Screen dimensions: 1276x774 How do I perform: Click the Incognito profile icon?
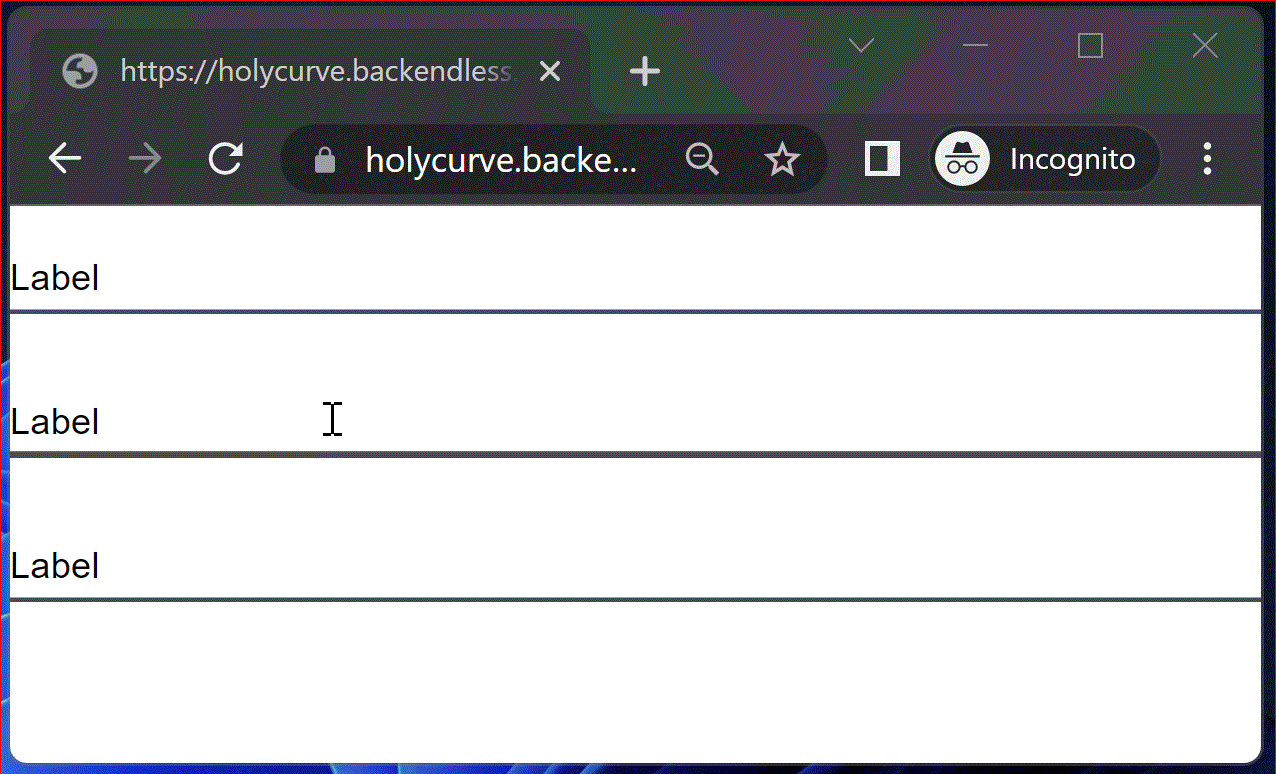pyautogui.click(x=962, y=158)
